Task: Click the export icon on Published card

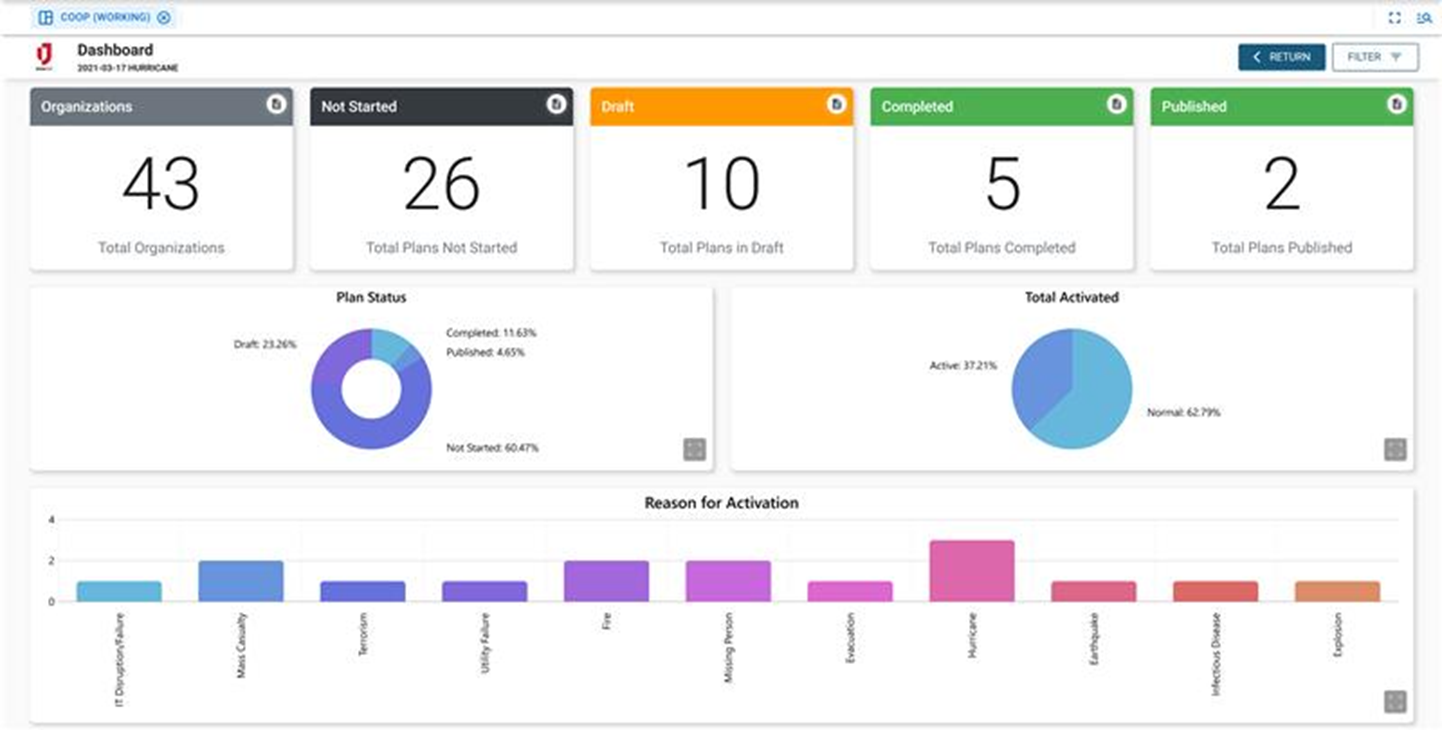Action: point(1397,105)
